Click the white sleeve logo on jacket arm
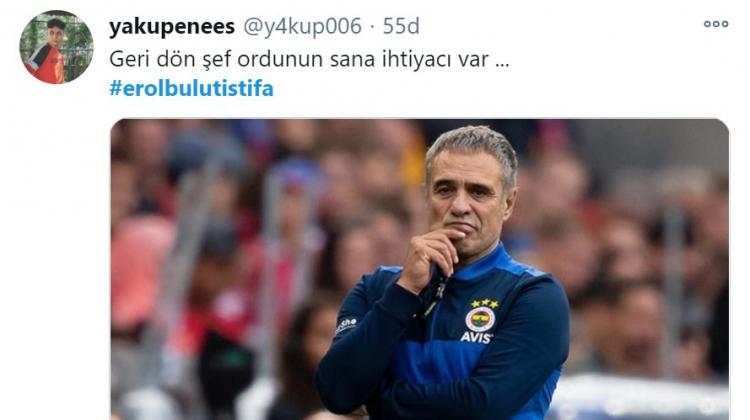 346,325
